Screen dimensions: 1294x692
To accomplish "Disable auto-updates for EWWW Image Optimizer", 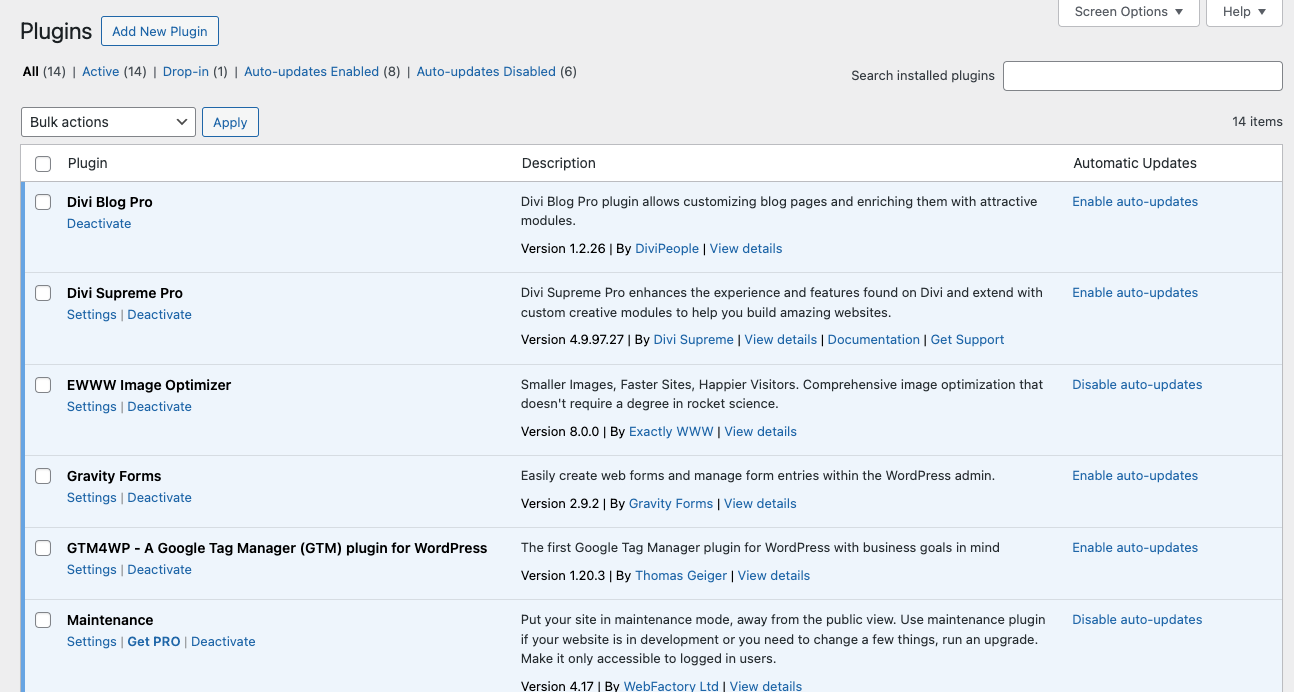I will [1137, 385].
